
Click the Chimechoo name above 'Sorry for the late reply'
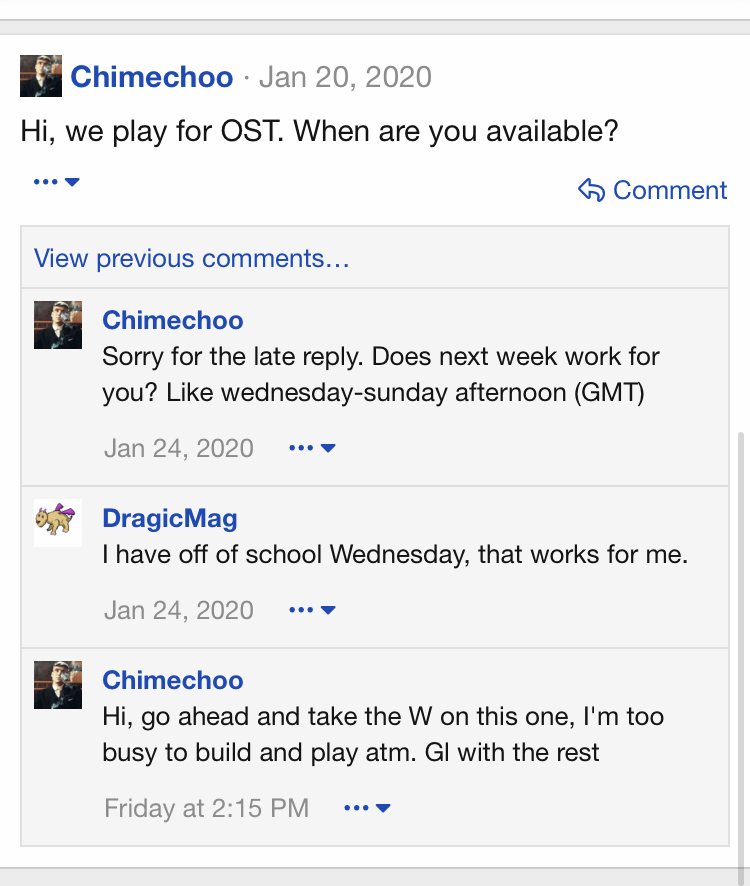173,320
